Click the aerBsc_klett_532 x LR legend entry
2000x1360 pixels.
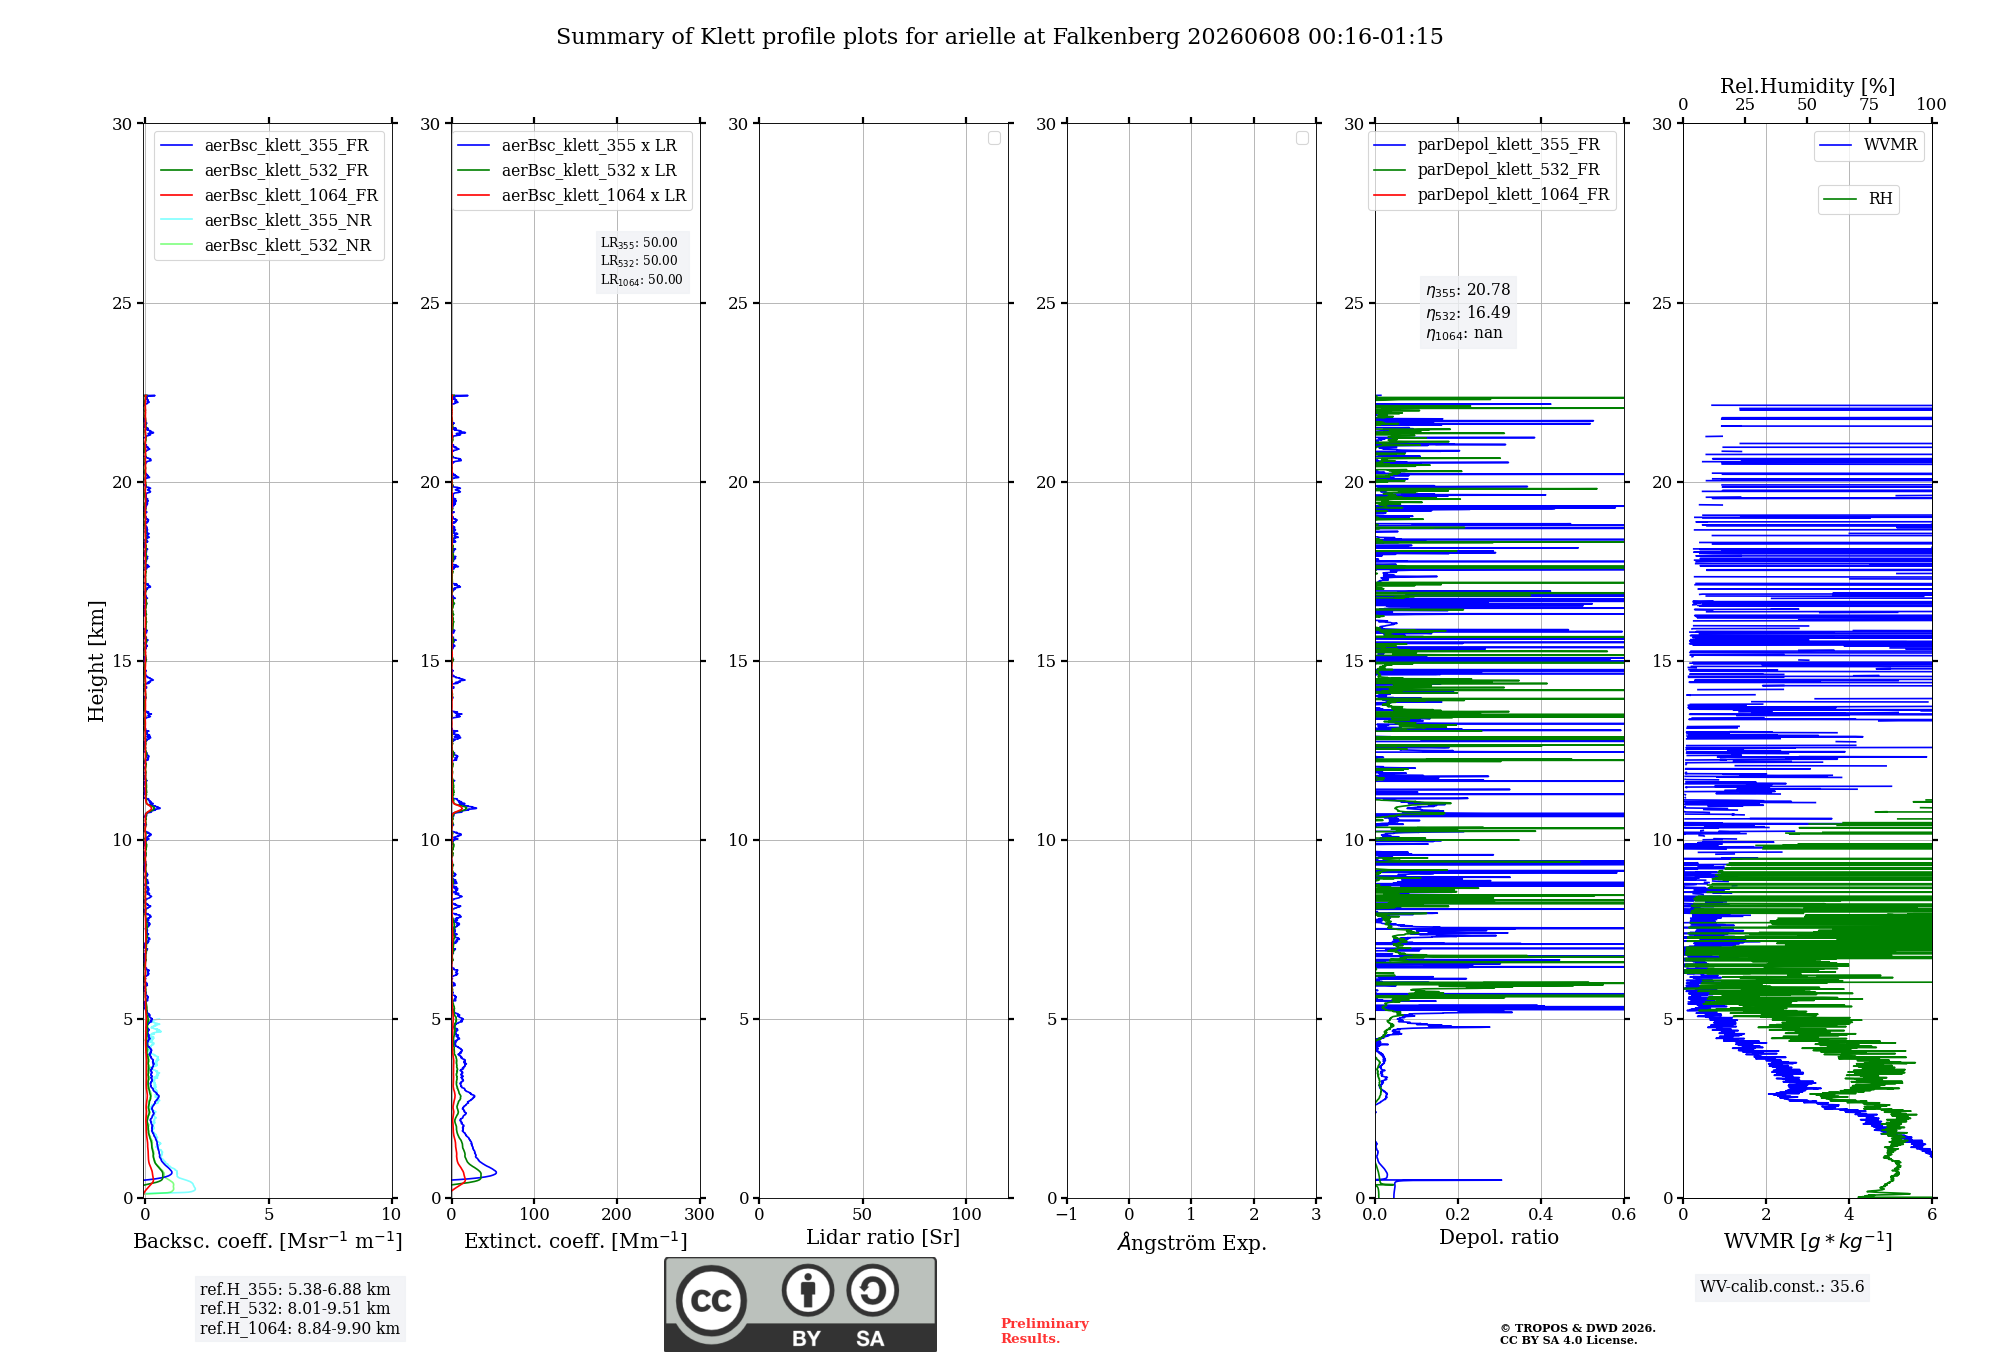pyautogui.click(x=567, y=171)
